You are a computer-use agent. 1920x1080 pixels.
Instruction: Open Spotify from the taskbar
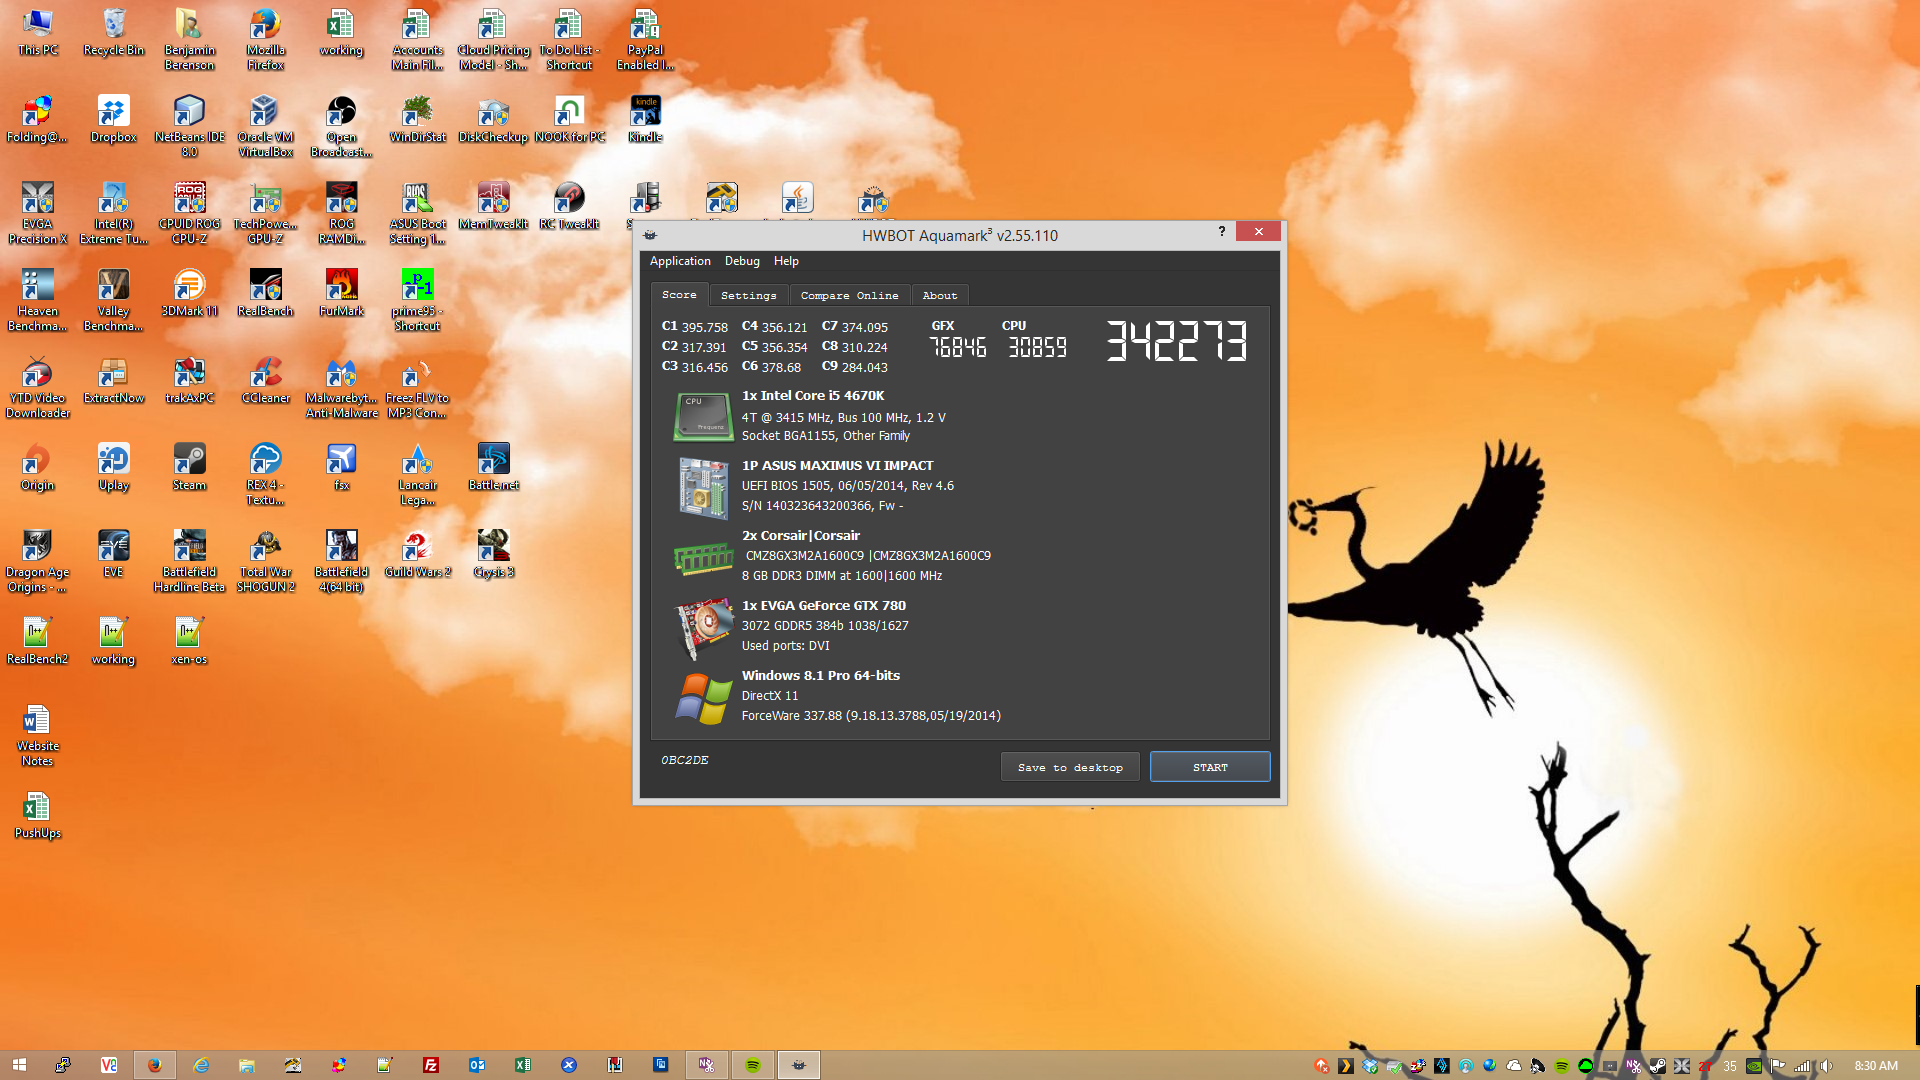[753, 1065]
